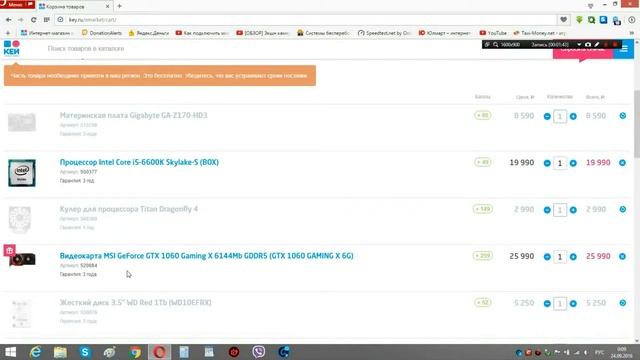The width and height of the screenshot is (640, 360).
Task: Go forward in browser history
Action: 21,20
